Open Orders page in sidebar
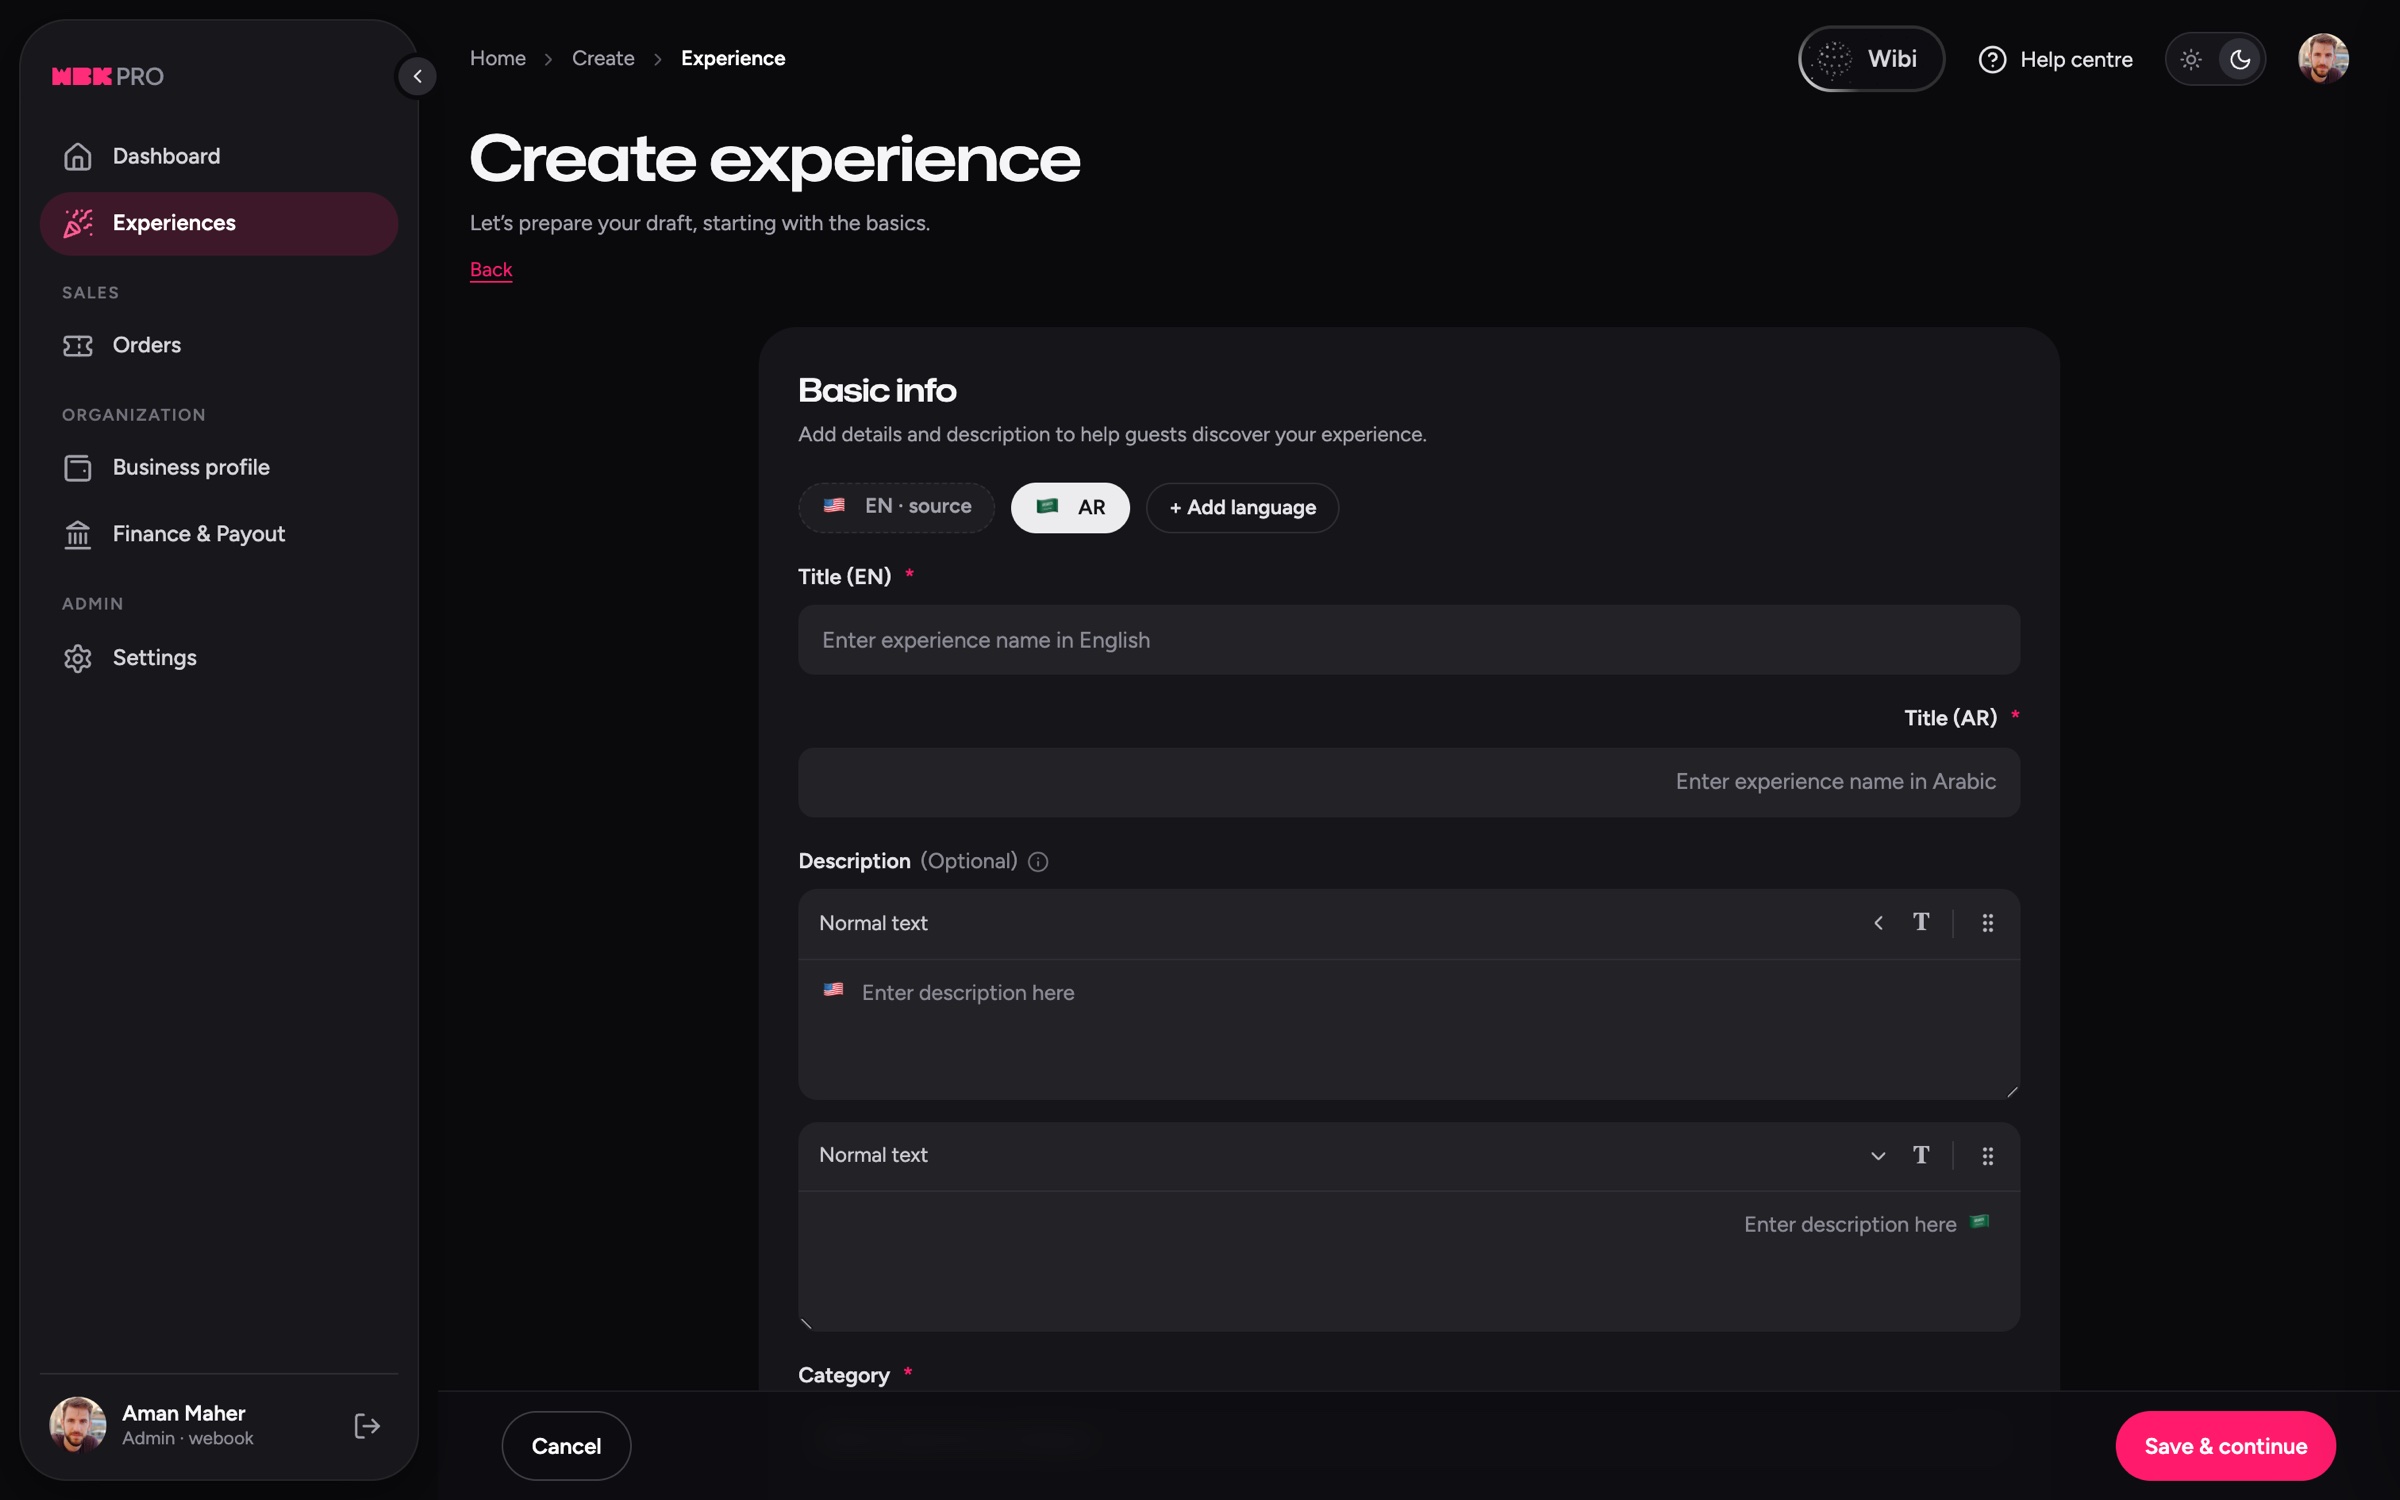 (x=219, y=345)
